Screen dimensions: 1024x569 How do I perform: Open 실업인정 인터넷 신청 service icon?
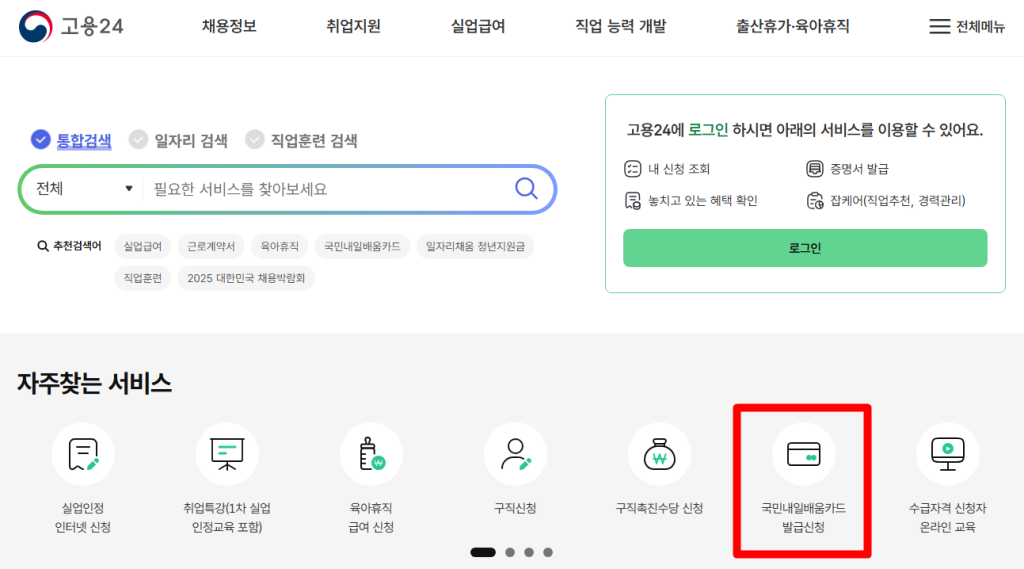(x=83, y=454)
